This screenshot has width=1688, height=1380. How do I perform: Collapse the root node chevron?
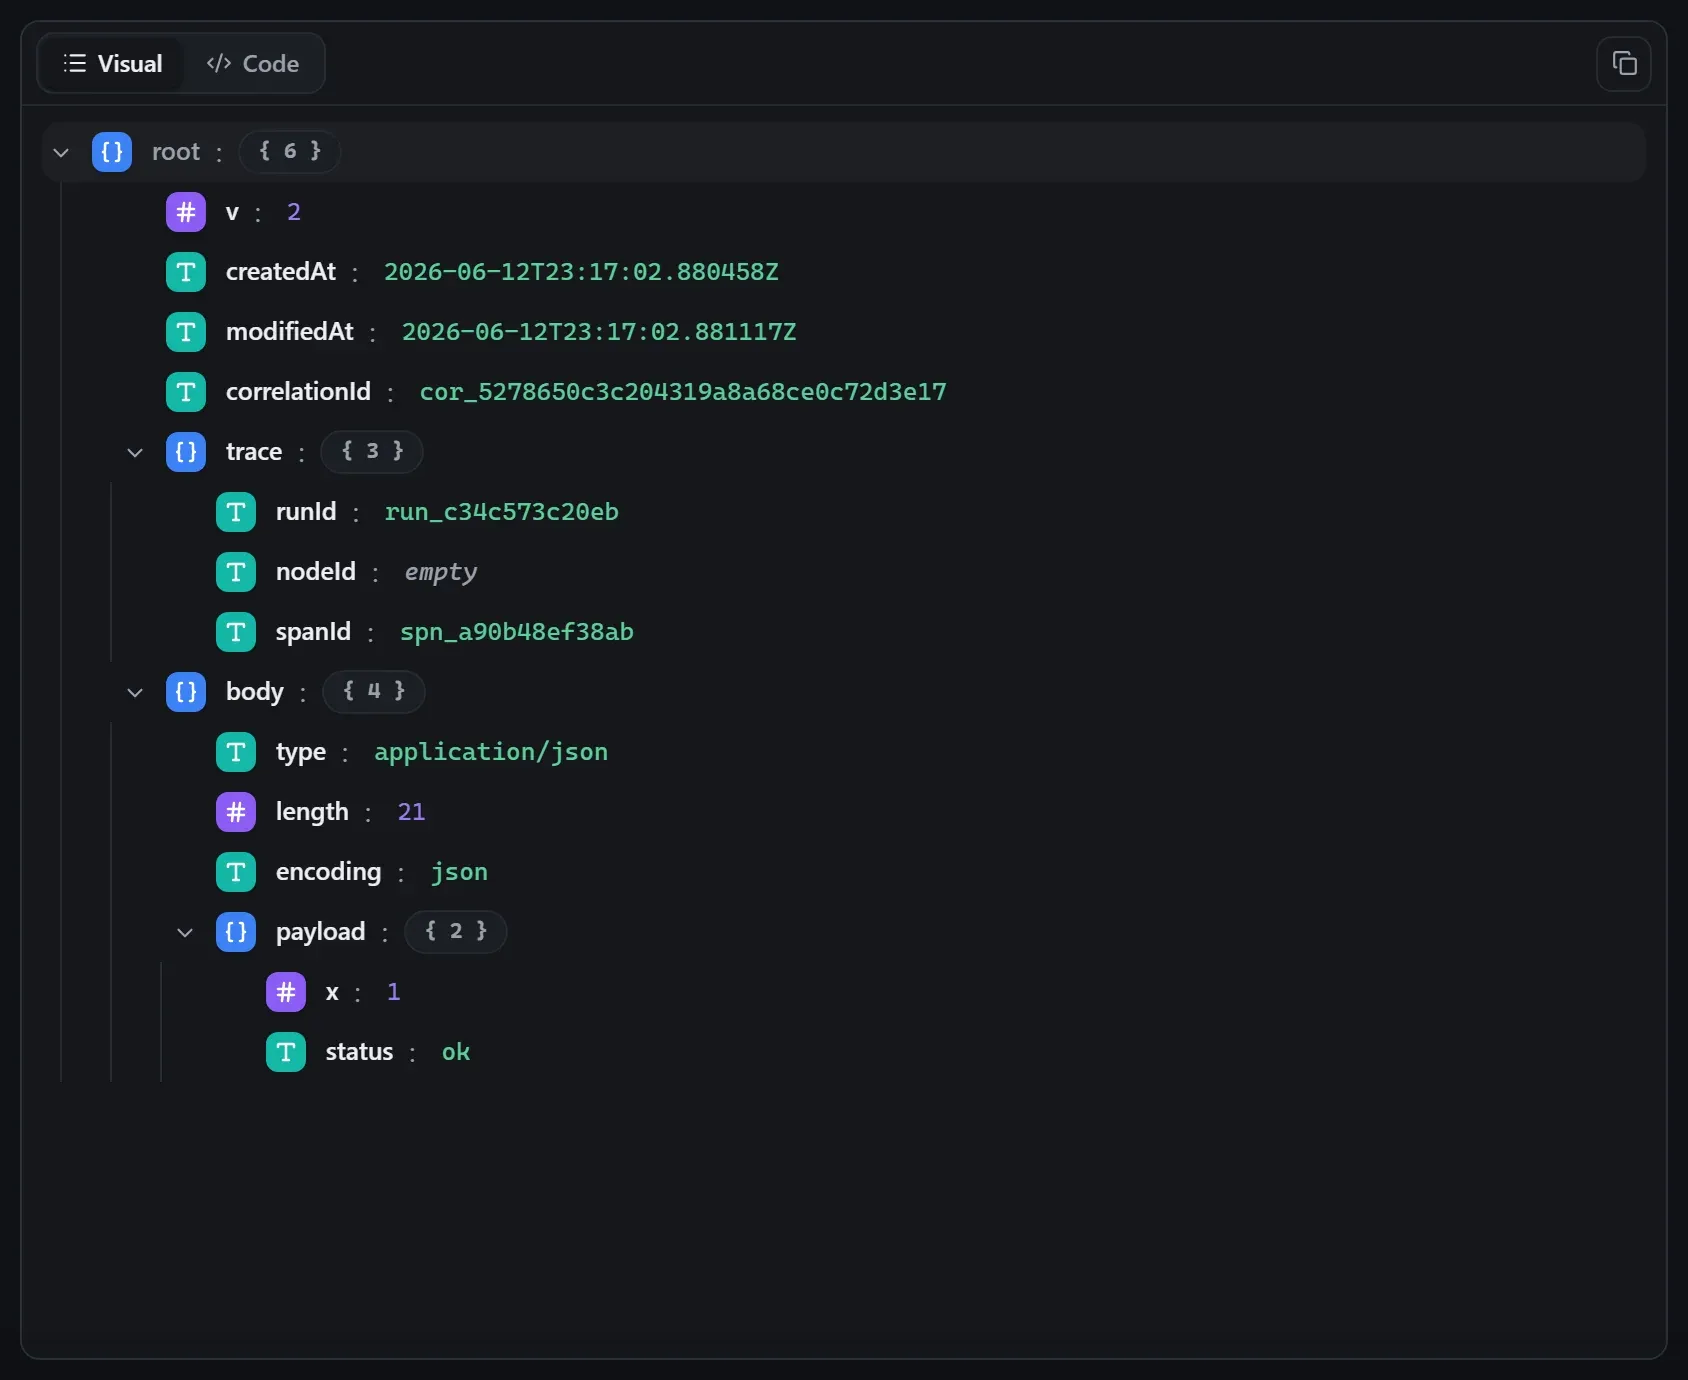(x=61, y=152)
